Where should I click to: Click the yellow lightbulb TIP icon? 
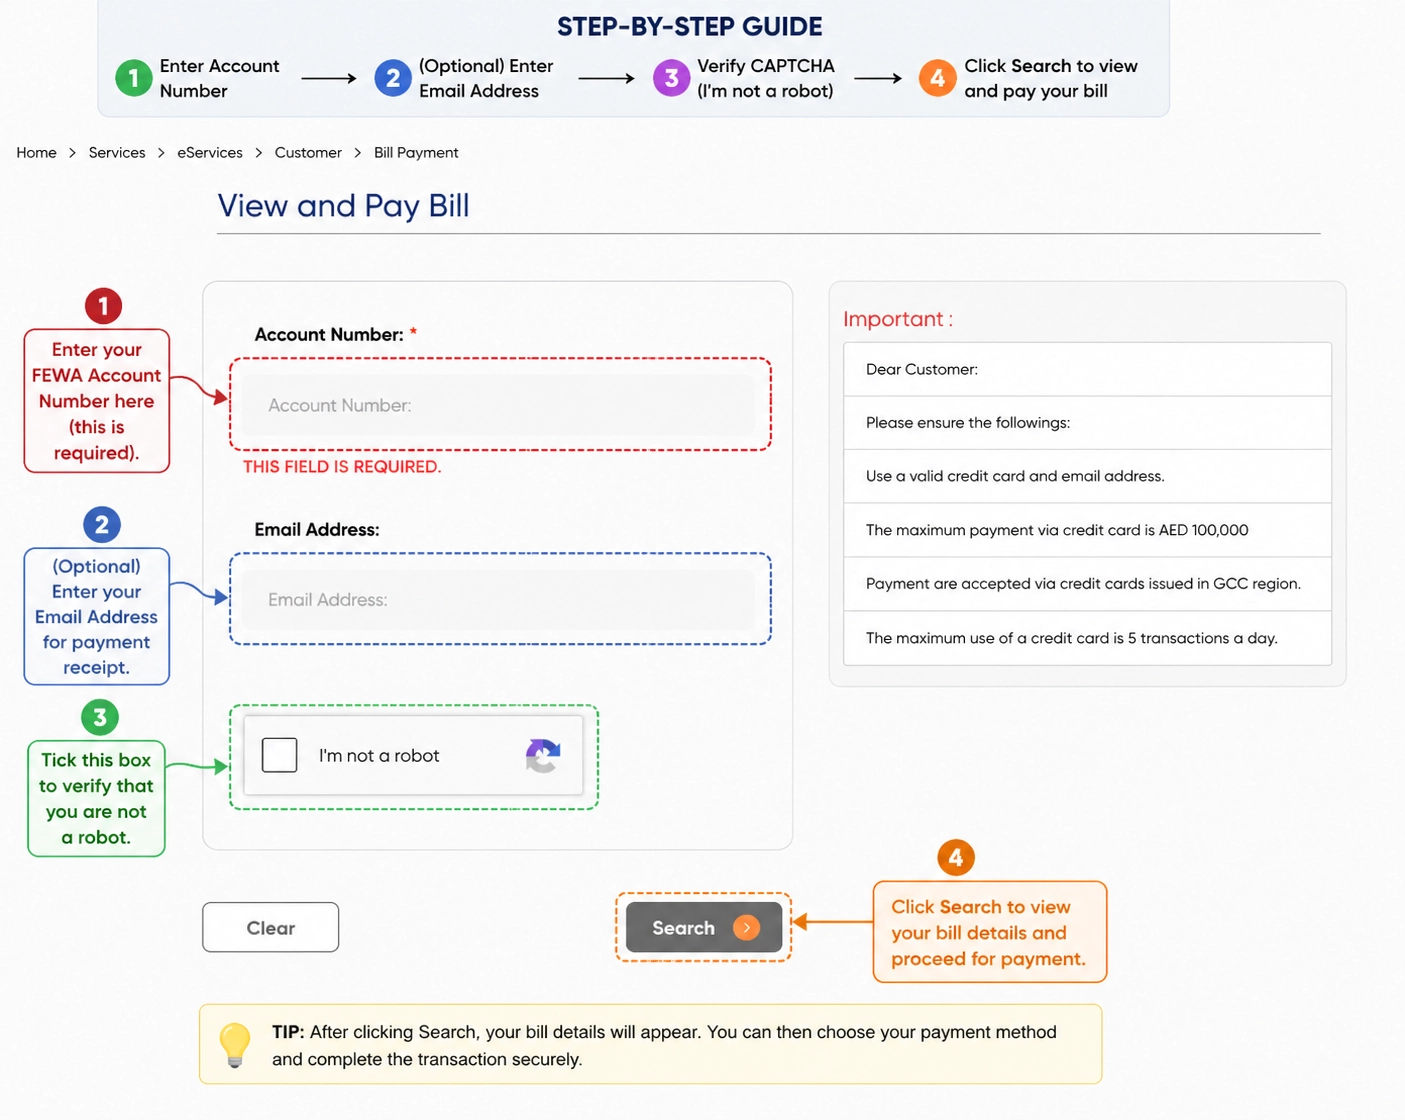(235, 1043)
